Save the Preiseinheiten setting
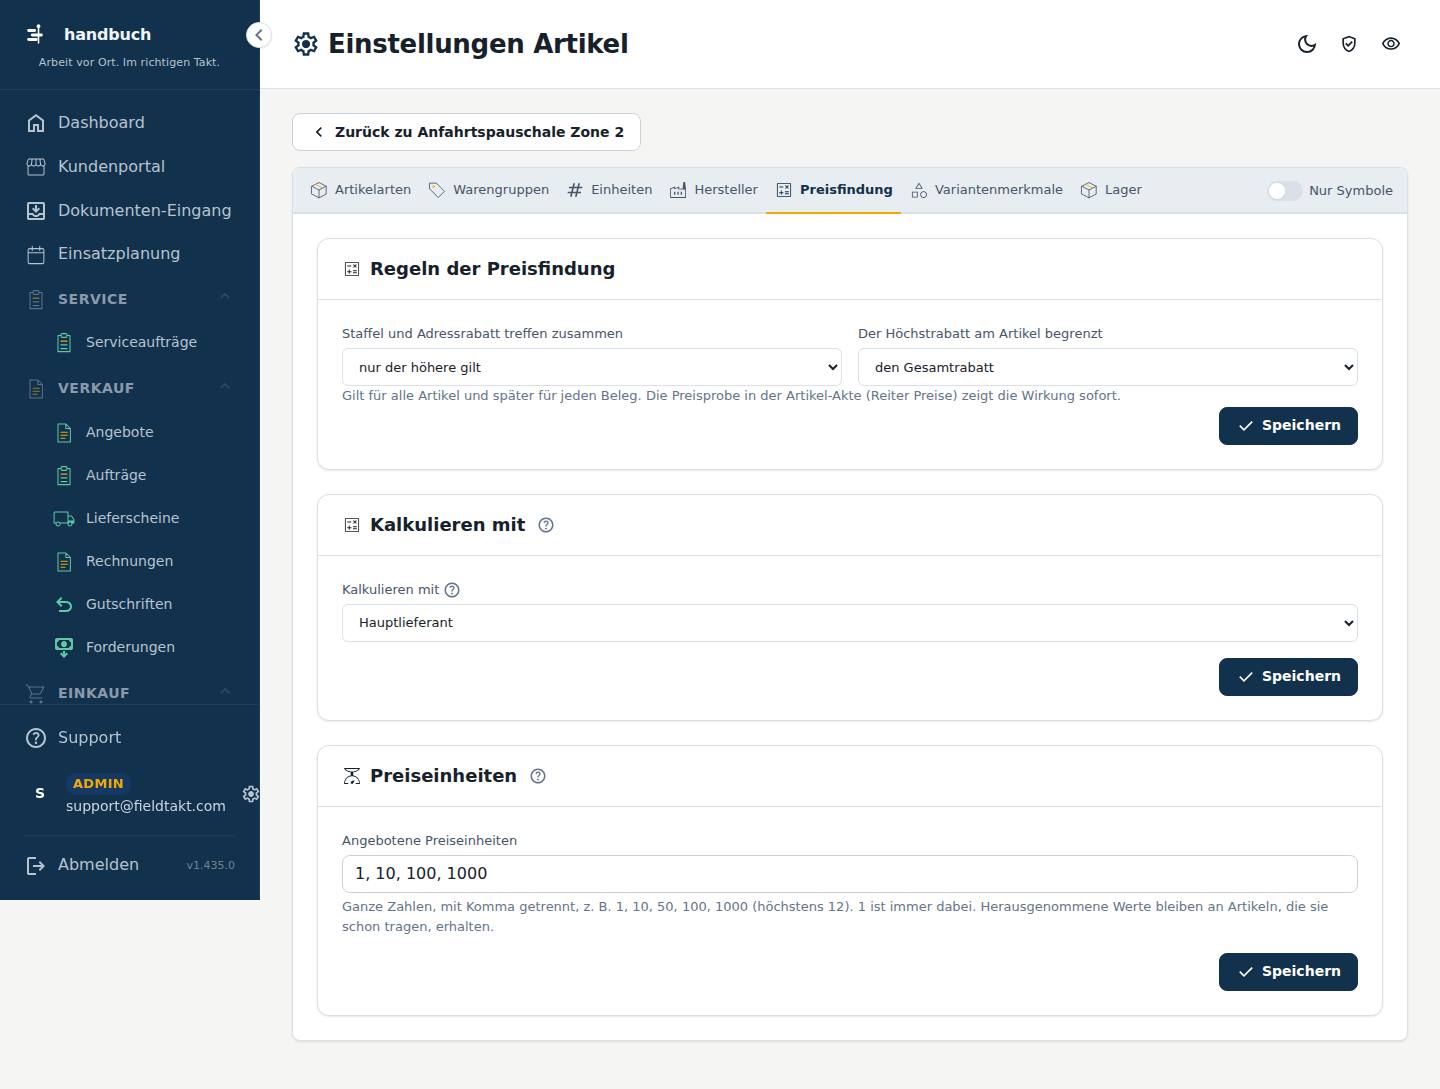This screenshot has width=1440, height=1089. pos(1288,972)
